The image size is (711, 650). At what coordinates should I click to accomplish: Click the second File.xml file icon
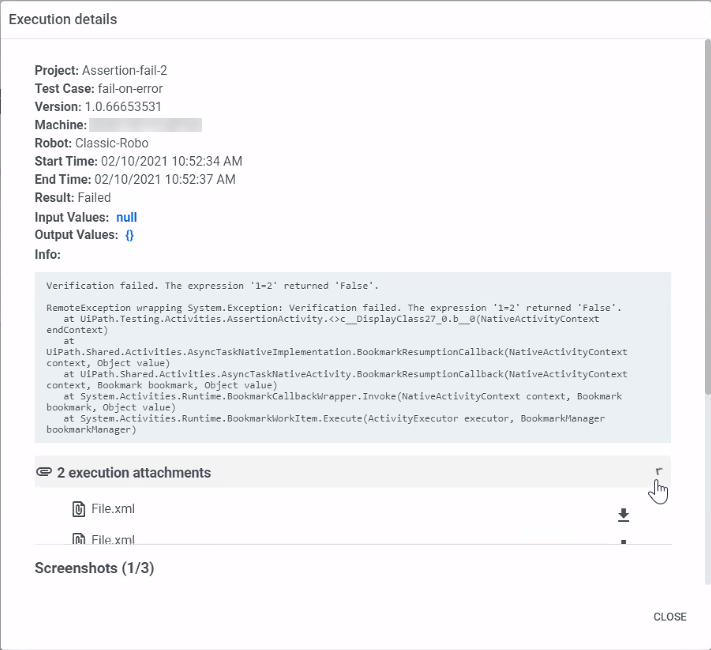(78, 539)
